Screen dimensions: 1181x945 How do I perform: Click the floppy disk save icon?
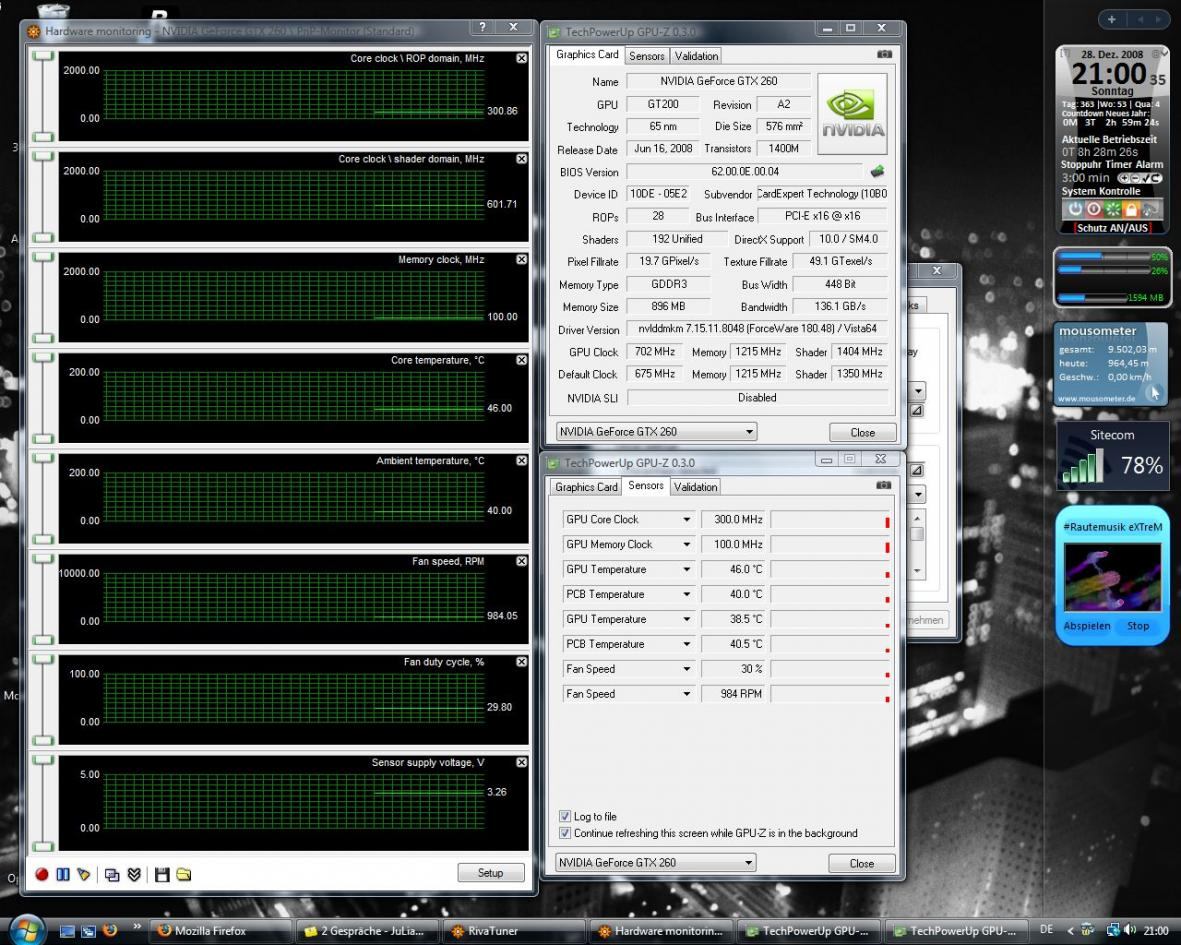tap(162, 874)
